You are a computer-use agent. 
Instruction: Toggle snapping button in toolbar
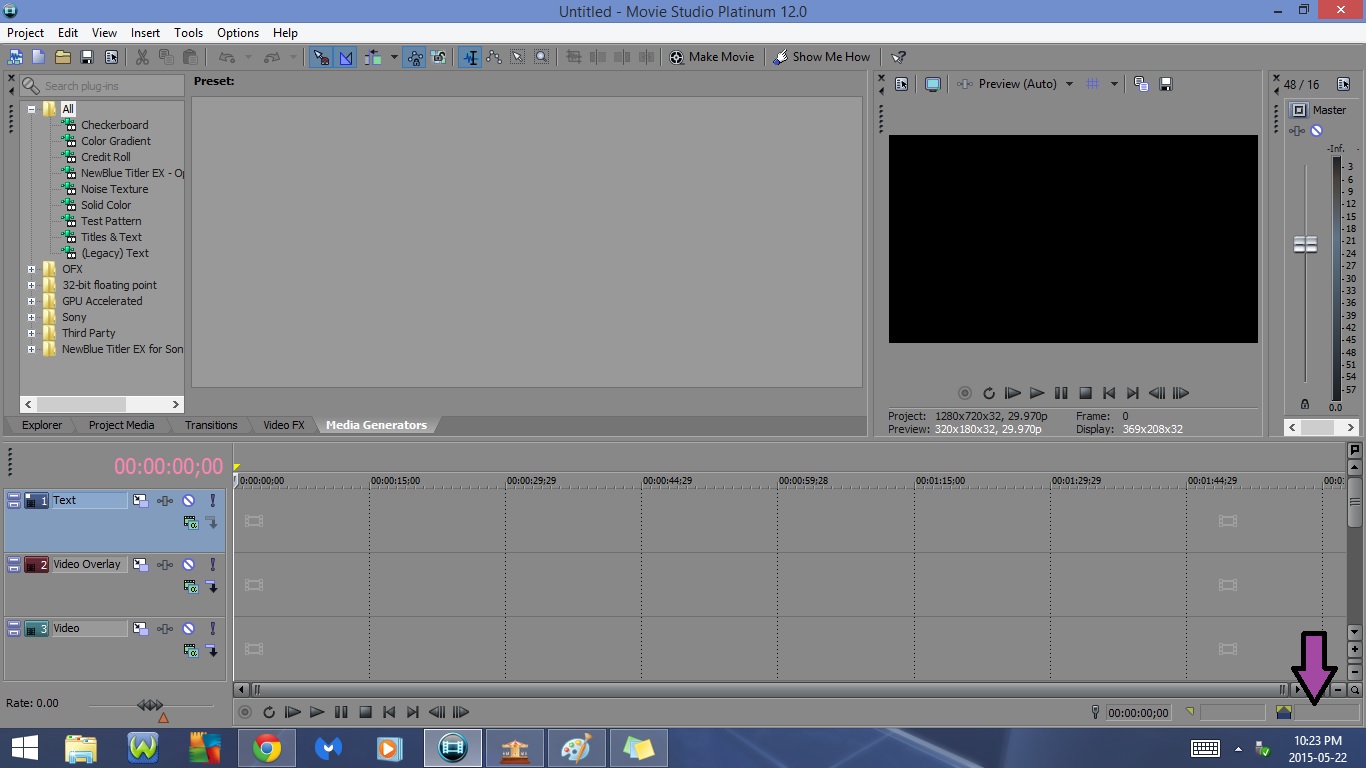tap(320, 57)
